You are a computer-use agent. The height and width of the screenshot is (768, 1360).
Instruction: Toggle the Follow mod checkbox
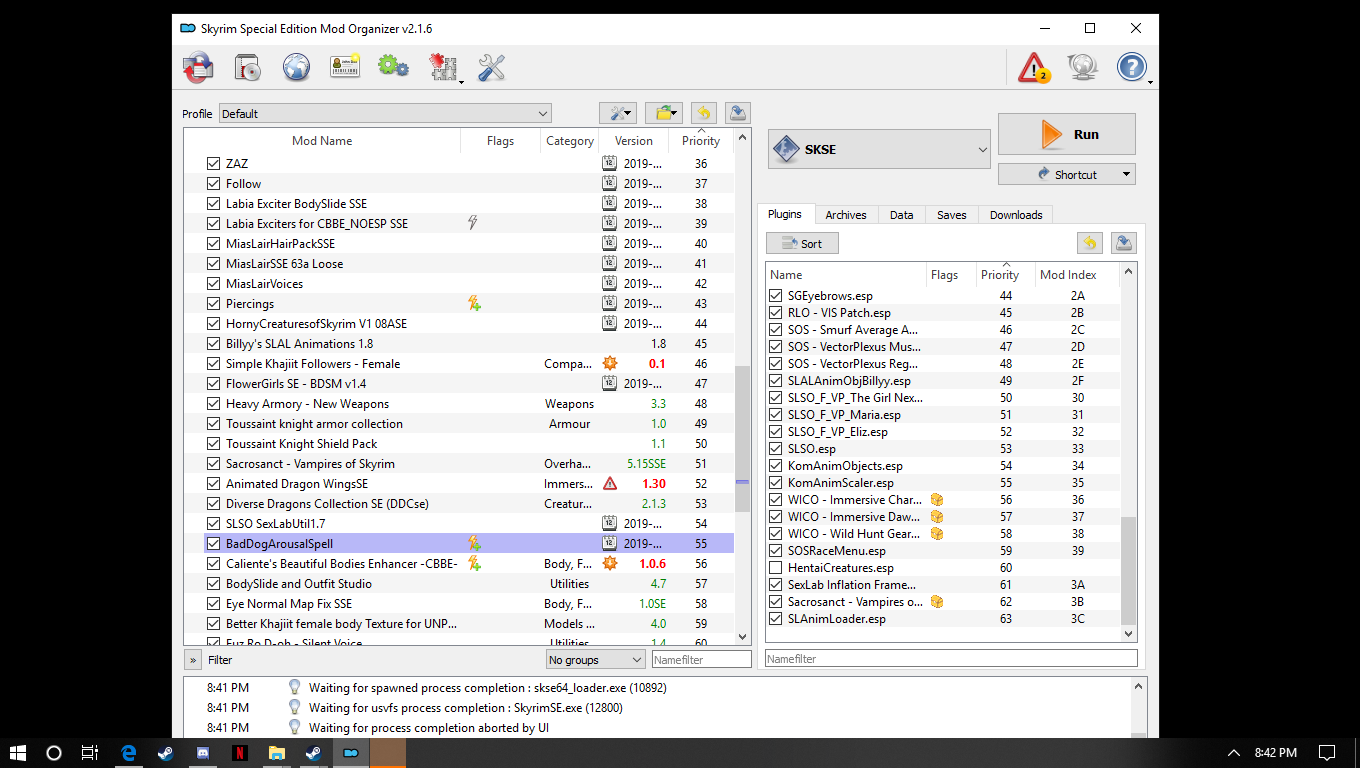(213, 184)
